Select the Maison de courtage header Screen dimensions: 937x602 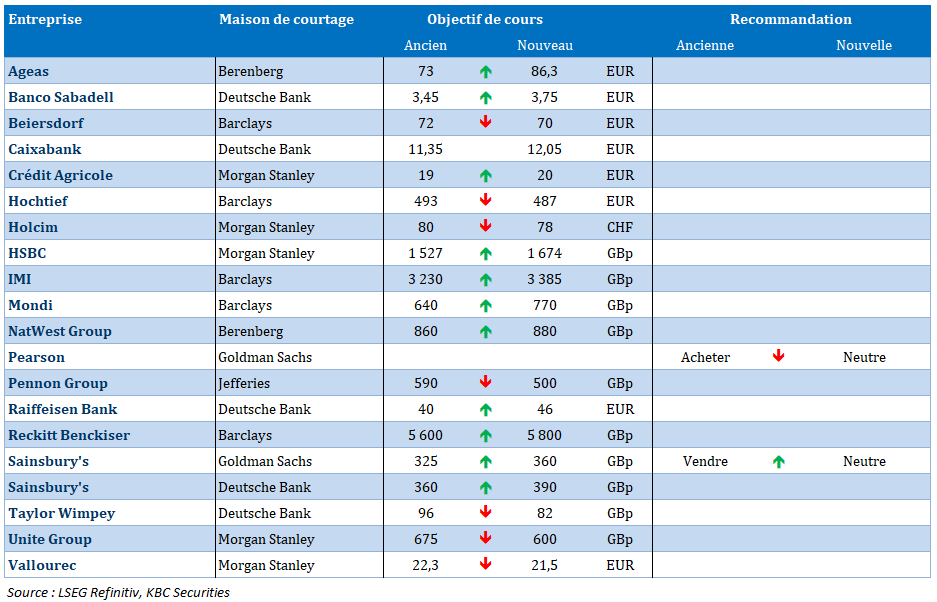pos(286,20)
